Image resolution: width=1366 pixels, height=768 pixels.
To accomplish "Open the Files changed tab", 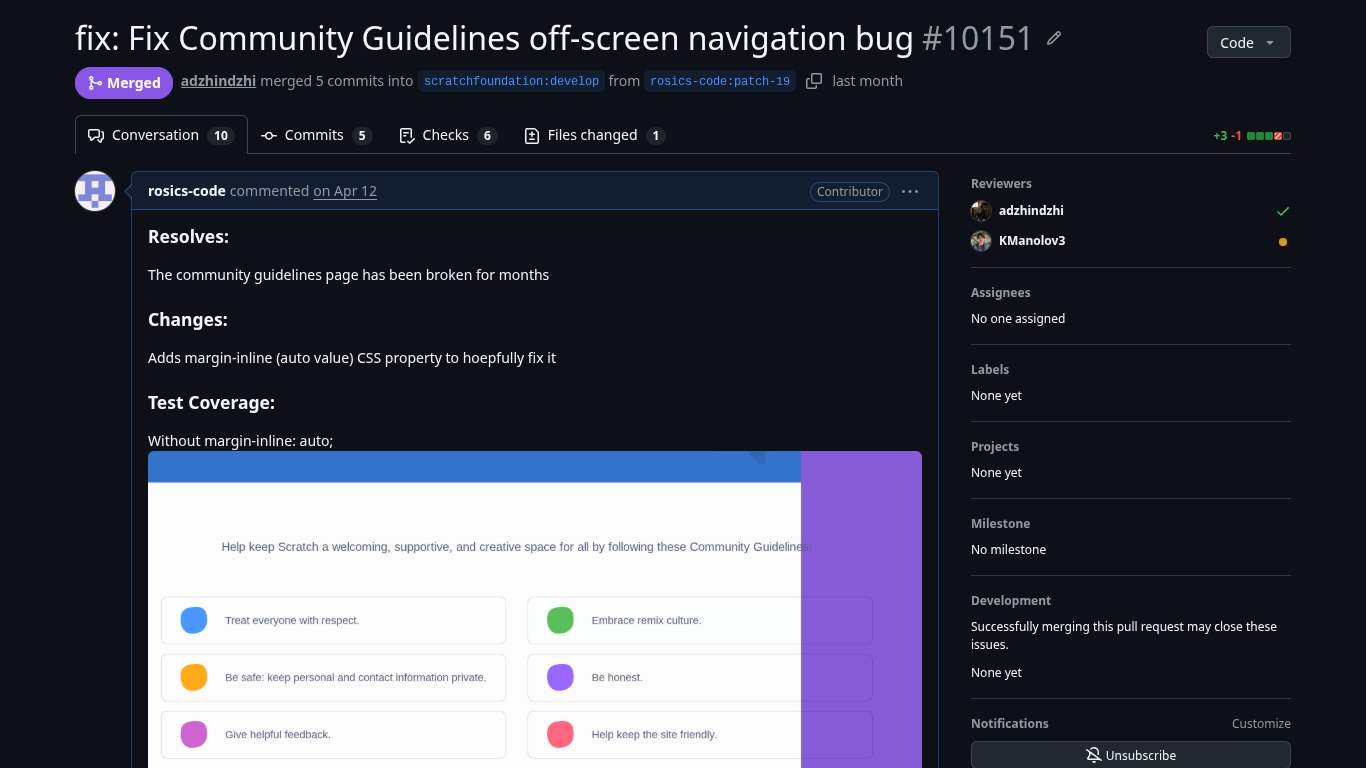I will click(594, 135).
